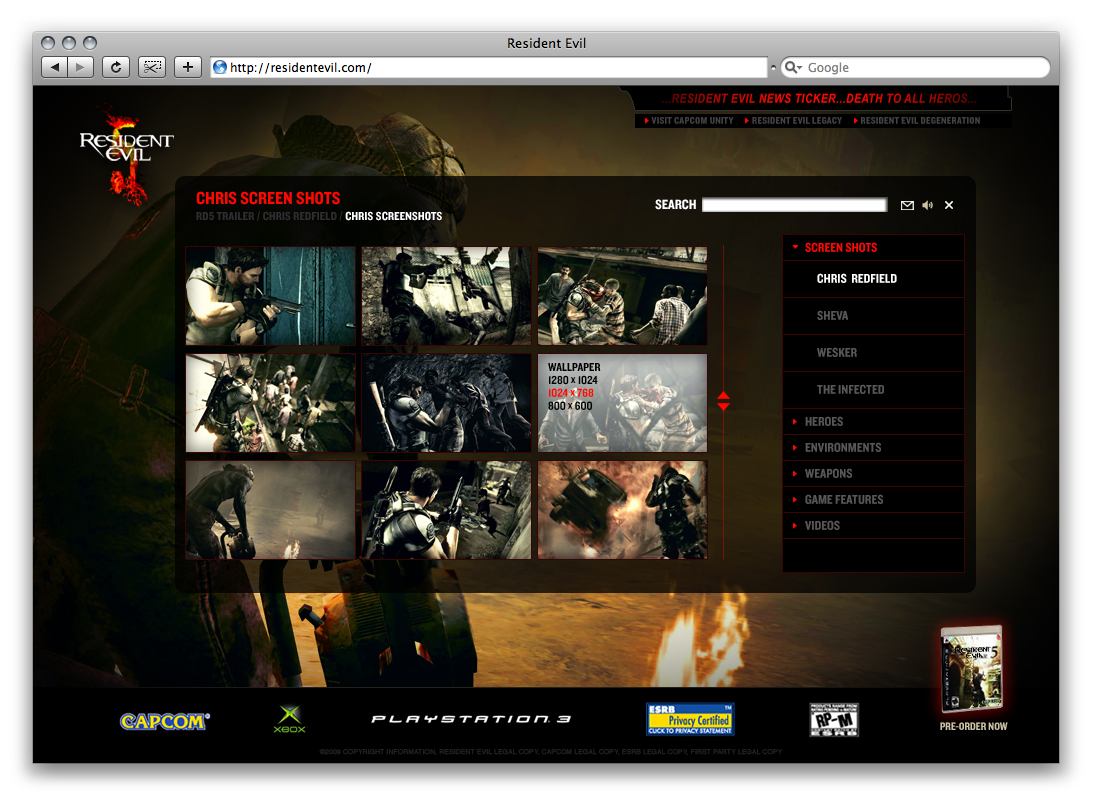Click the CHRIS REDFIELD breadcrumb
1093x800 pixels.
point(299,216)
